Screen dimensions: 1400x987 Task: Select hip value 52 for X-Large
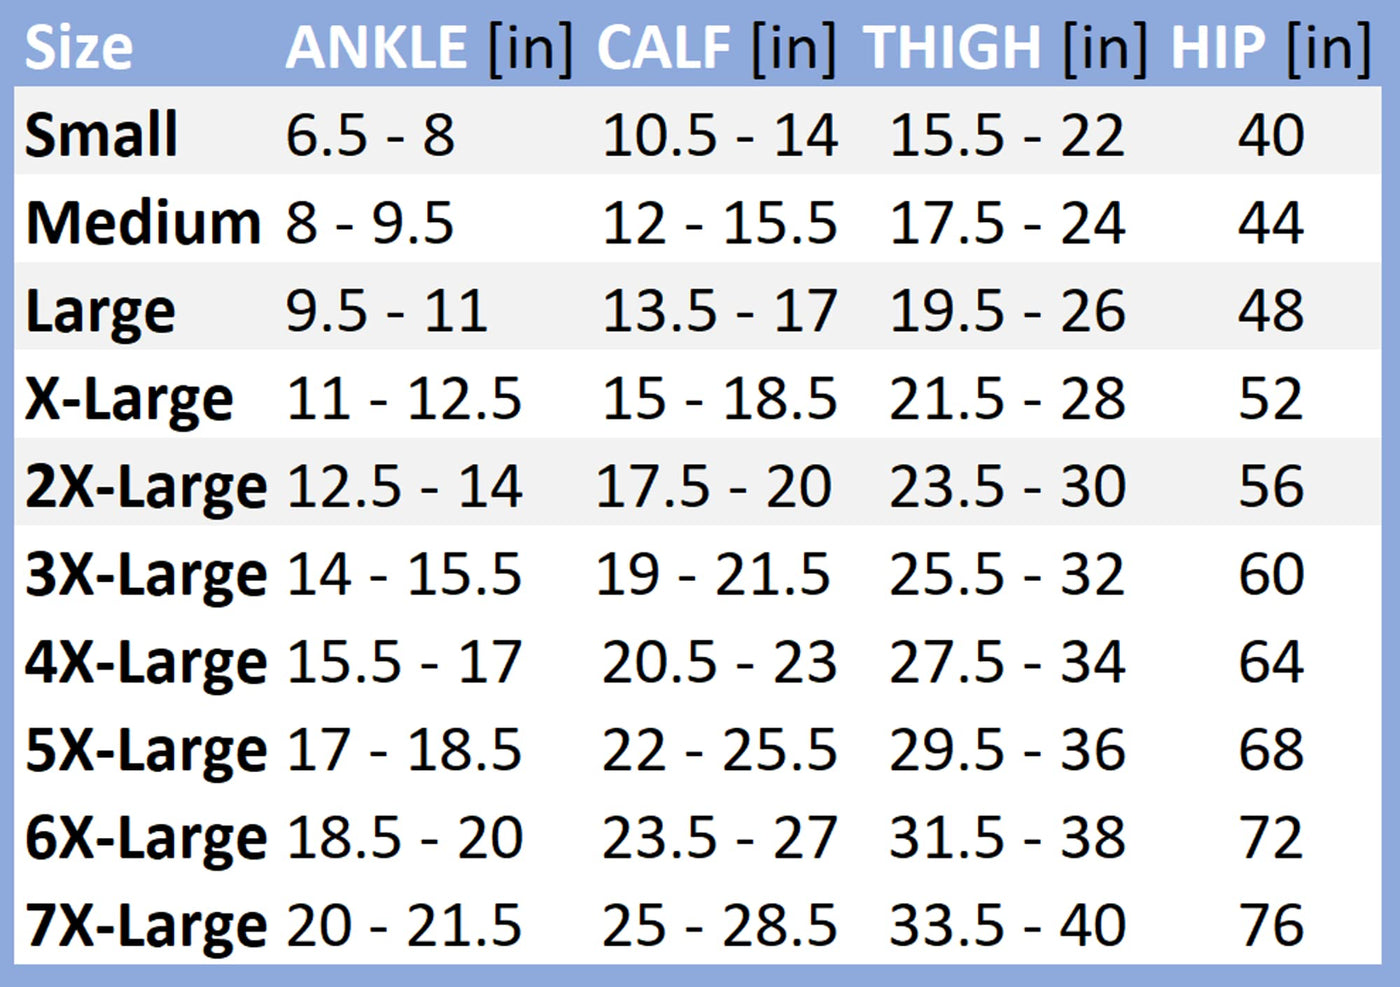coord(1270,399)
